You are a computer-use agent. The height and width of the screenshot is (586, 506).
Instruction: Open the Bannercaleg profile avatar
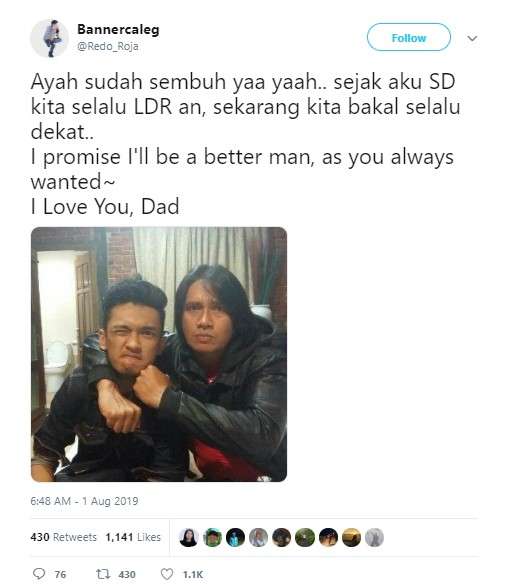pyautogui.click(x=49, y=38)
